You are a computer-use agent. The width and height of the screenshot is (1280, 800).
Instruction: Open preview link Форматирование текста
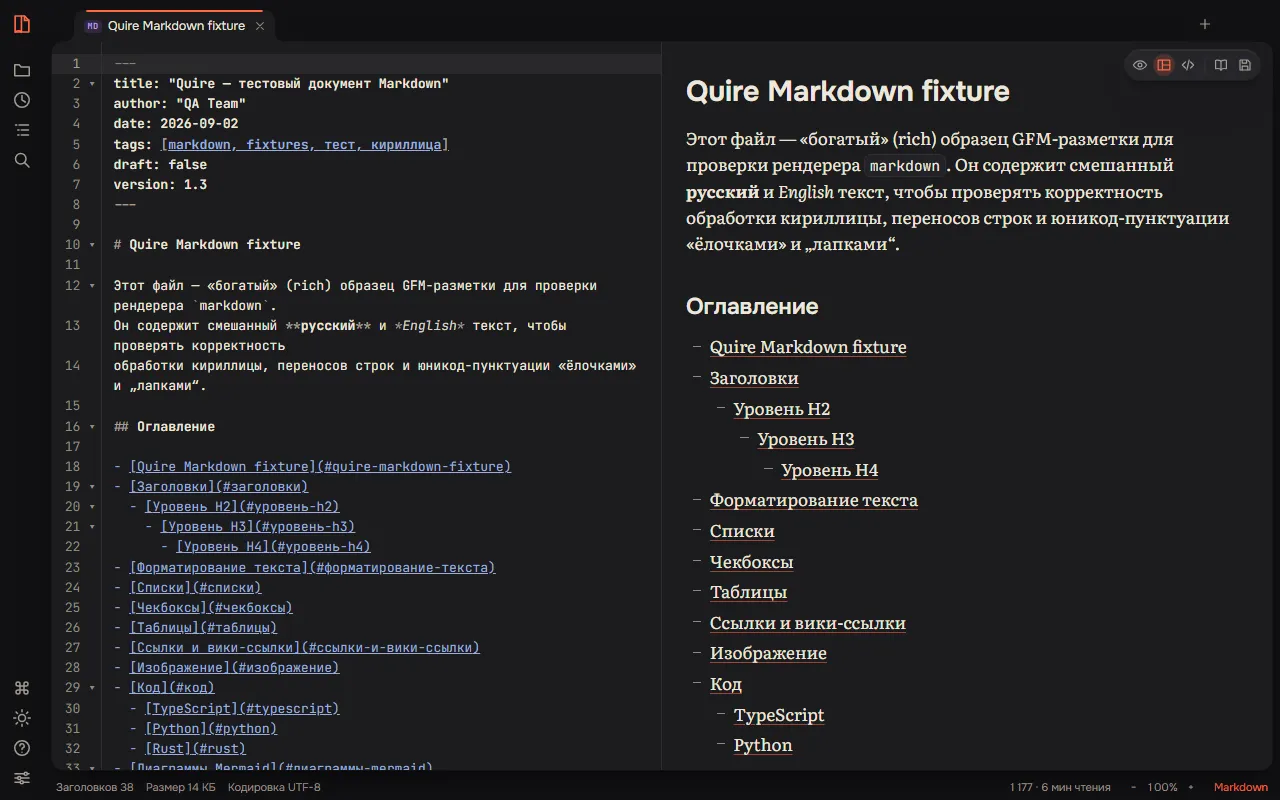click(x=814, y=500)
